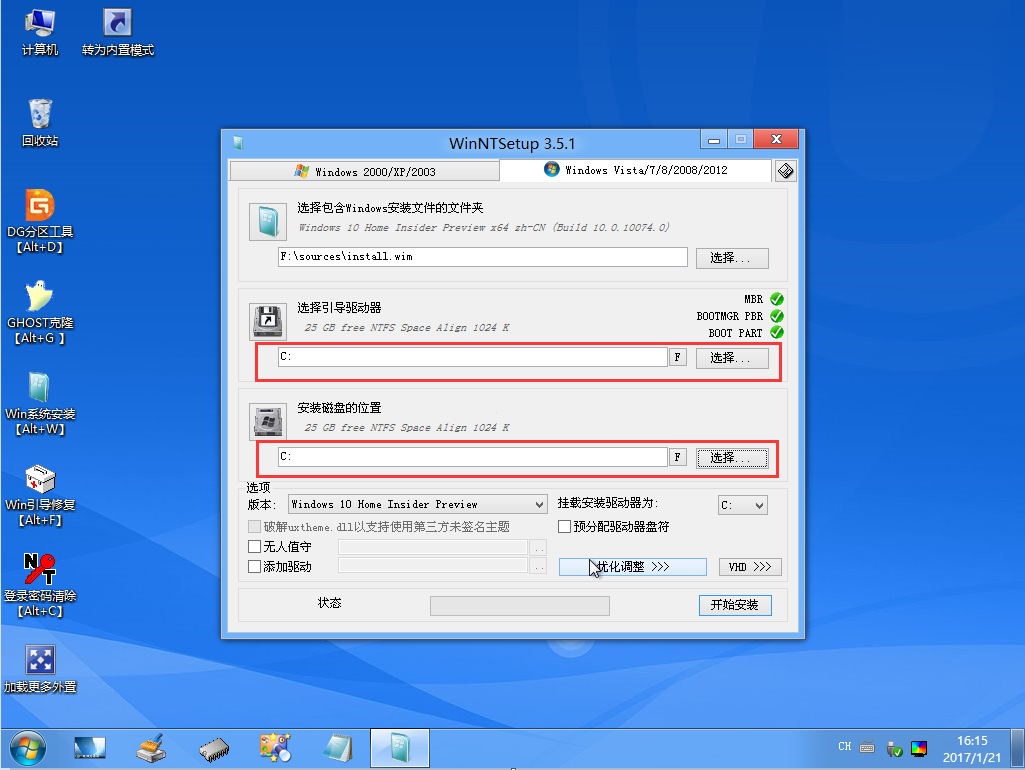The image size is (1025, 770).
Task: Open the 转为内置模式 shortcut icon
Action: click(118, 33)
